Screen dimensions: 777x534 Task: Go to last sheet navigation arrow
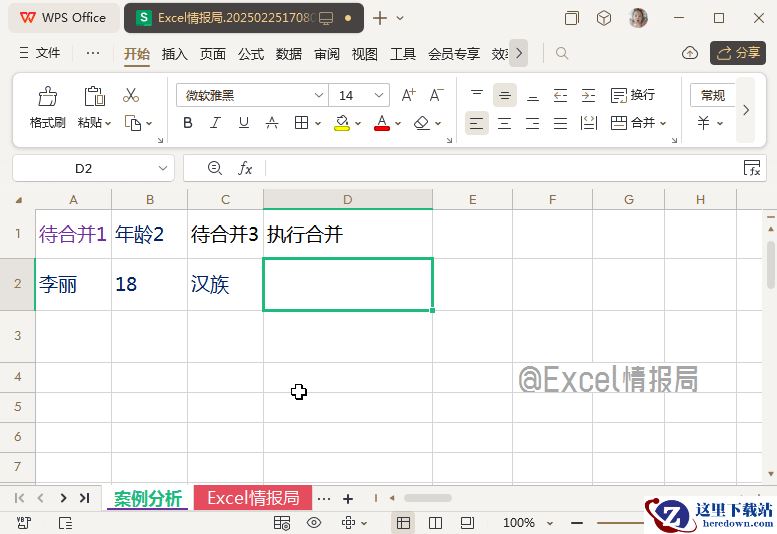click(85, 498)
